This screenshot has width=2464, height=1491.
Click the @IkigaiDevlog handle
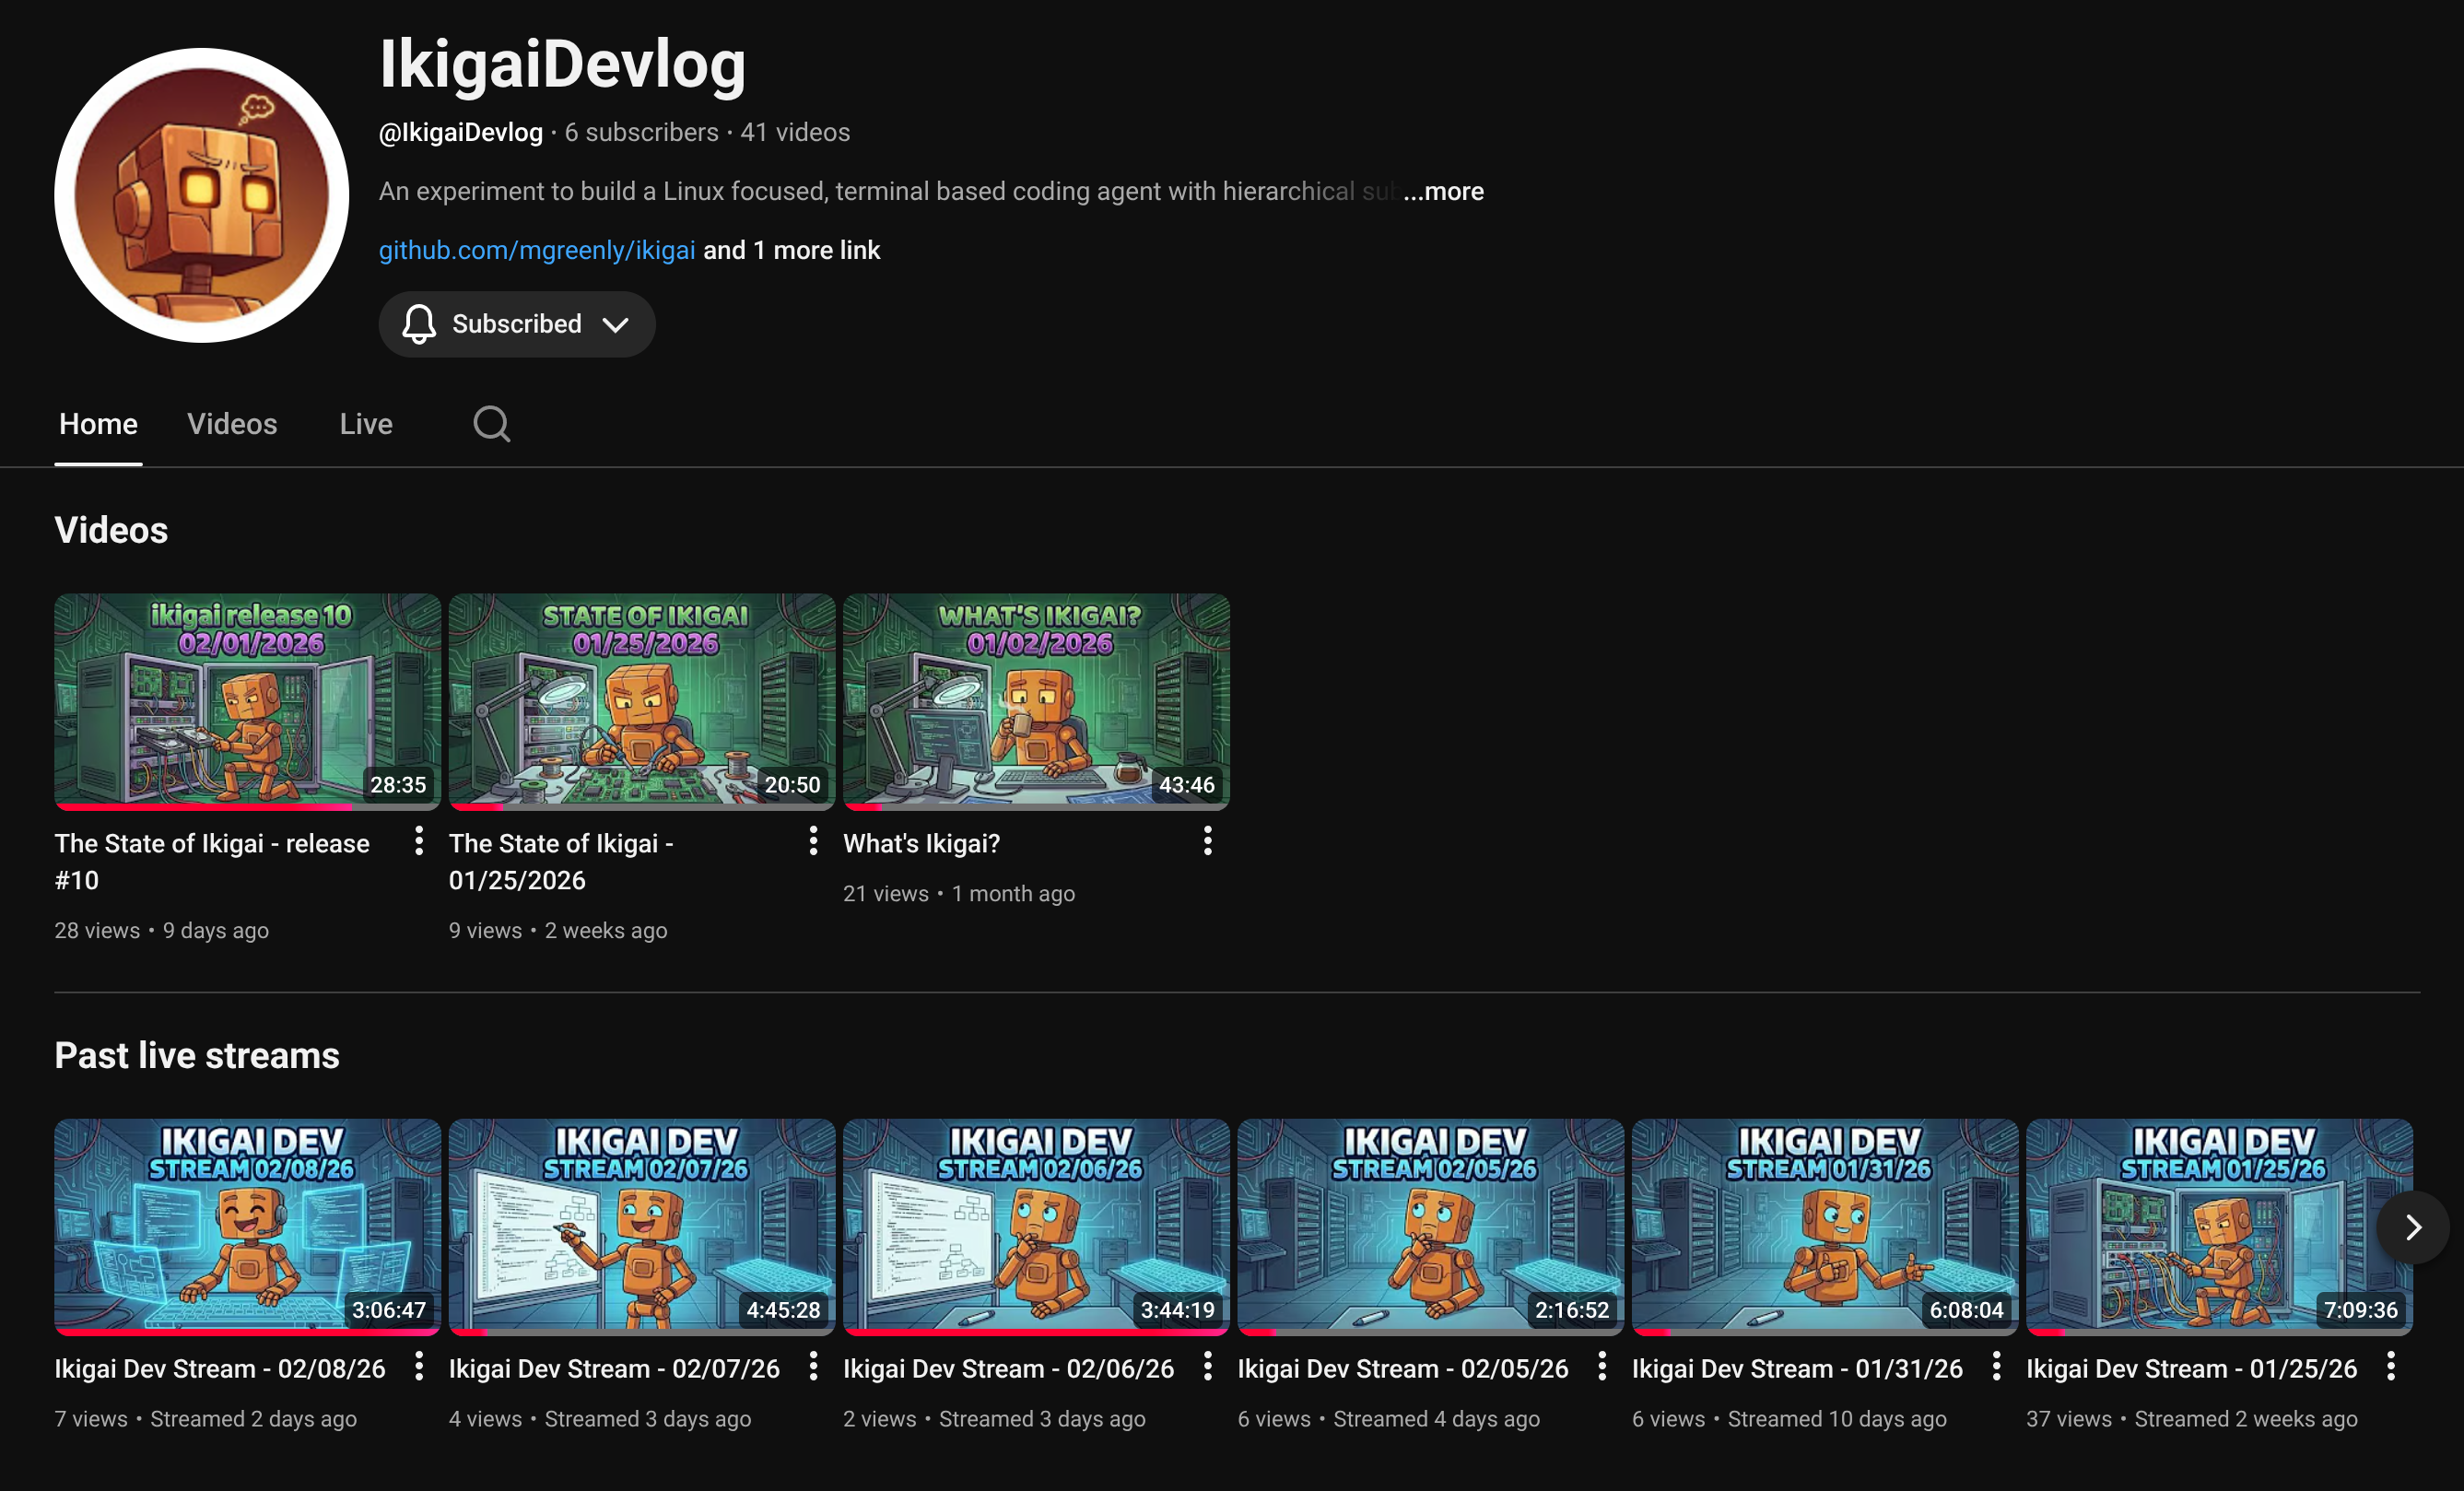(x=461, y=132)
